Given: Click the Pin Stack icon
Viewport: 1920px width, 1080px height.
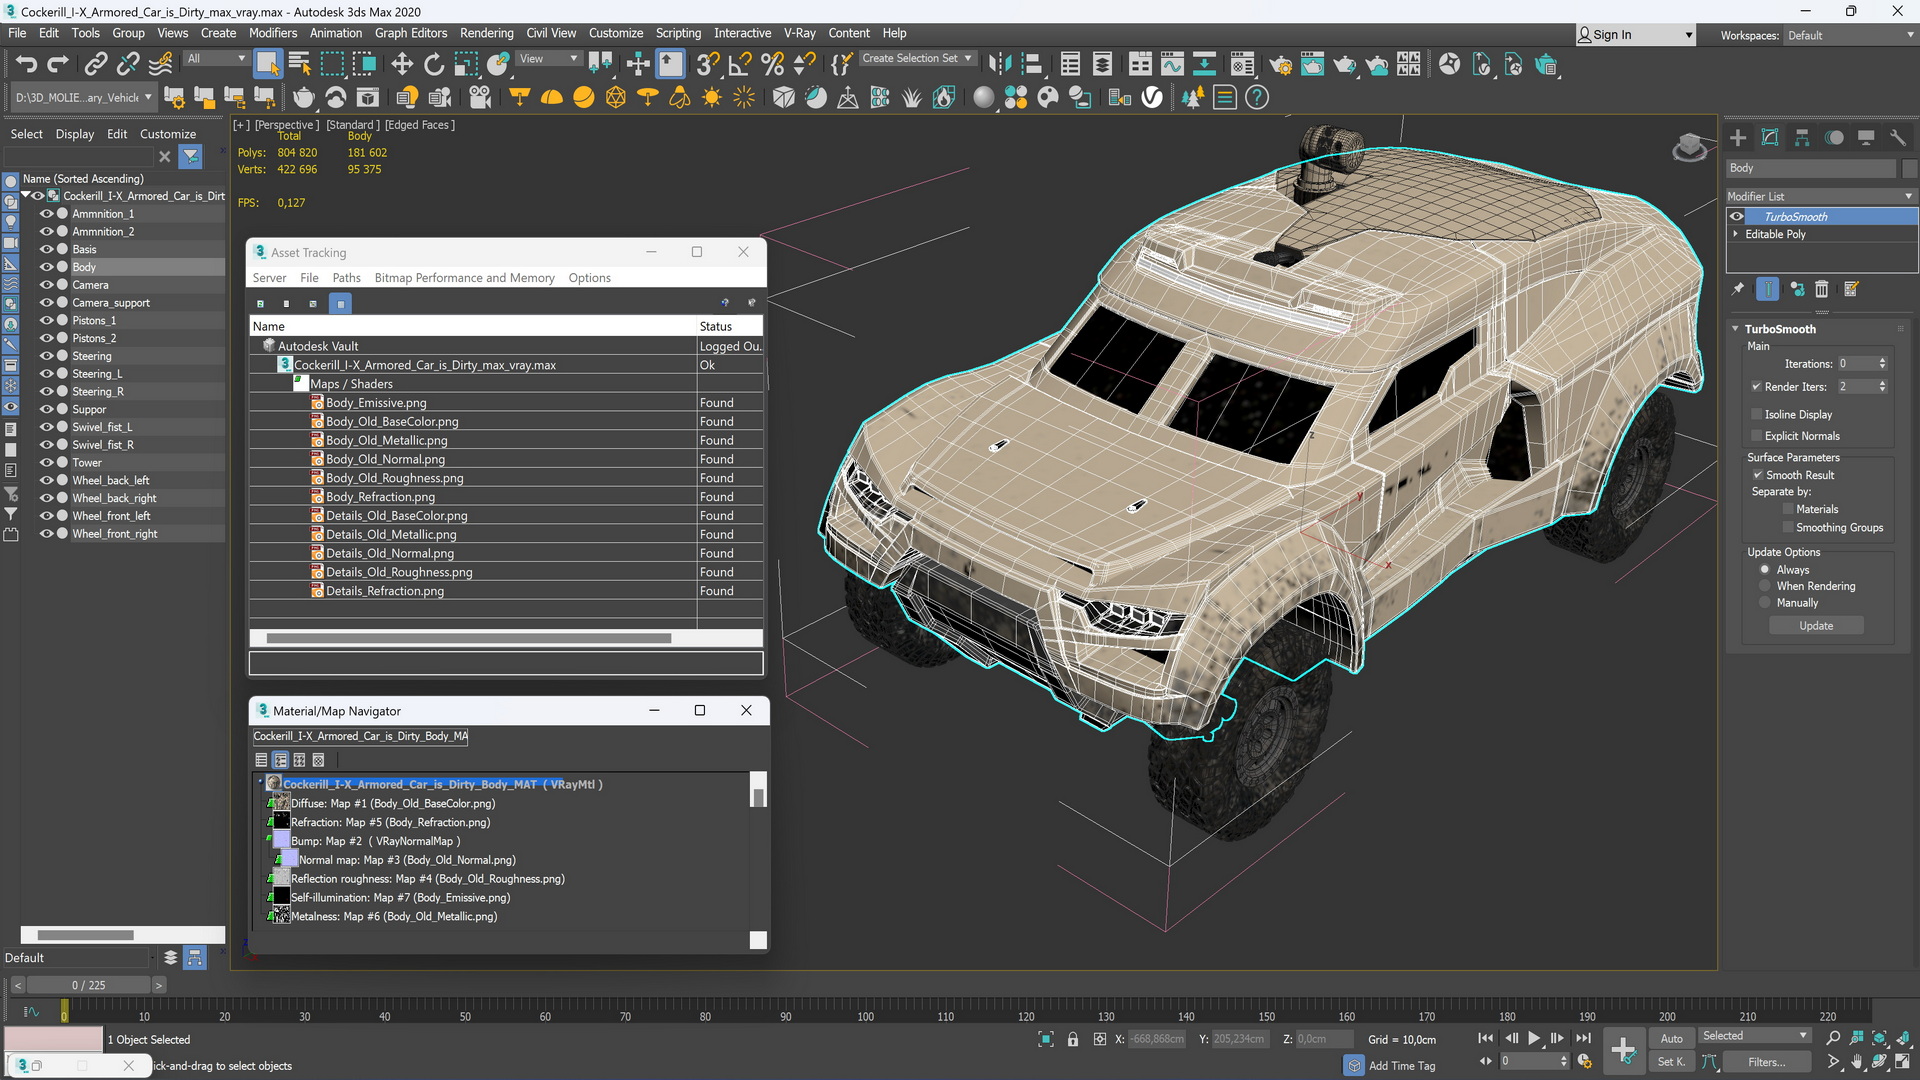Looking at the screenshot, I should pos(1738,289).
